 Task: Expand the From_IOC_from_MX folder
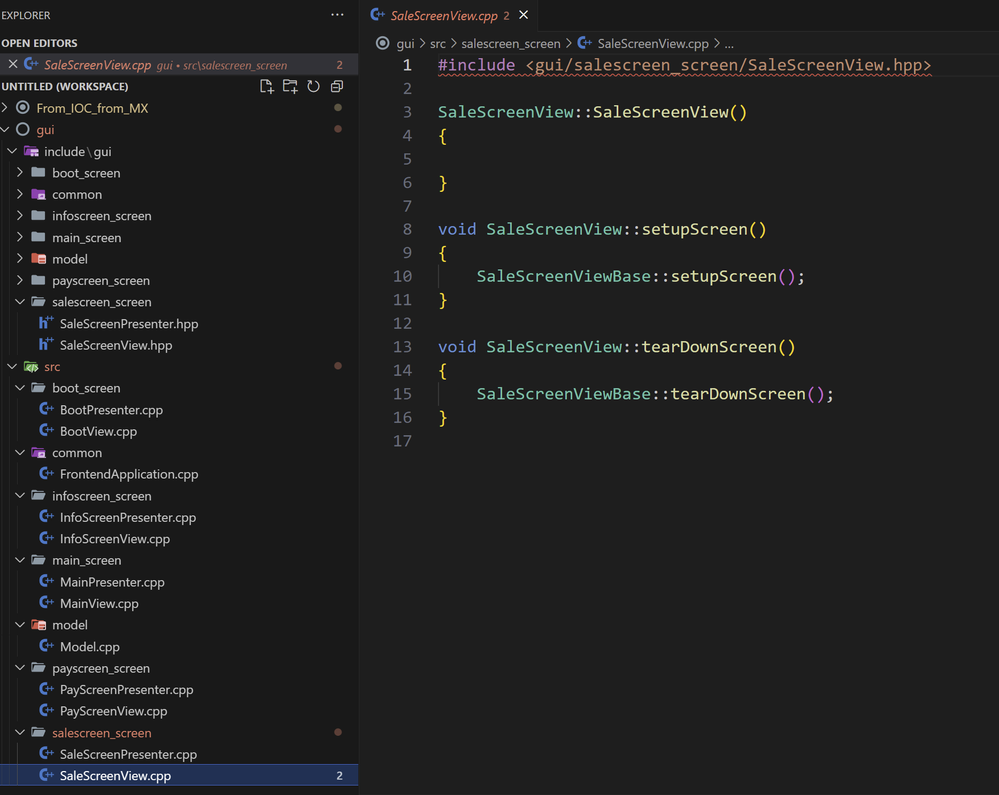(6, 108)
